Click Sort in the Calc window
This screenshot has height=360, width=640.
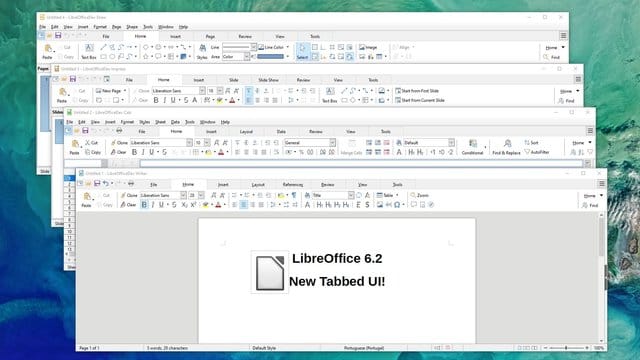531,143
